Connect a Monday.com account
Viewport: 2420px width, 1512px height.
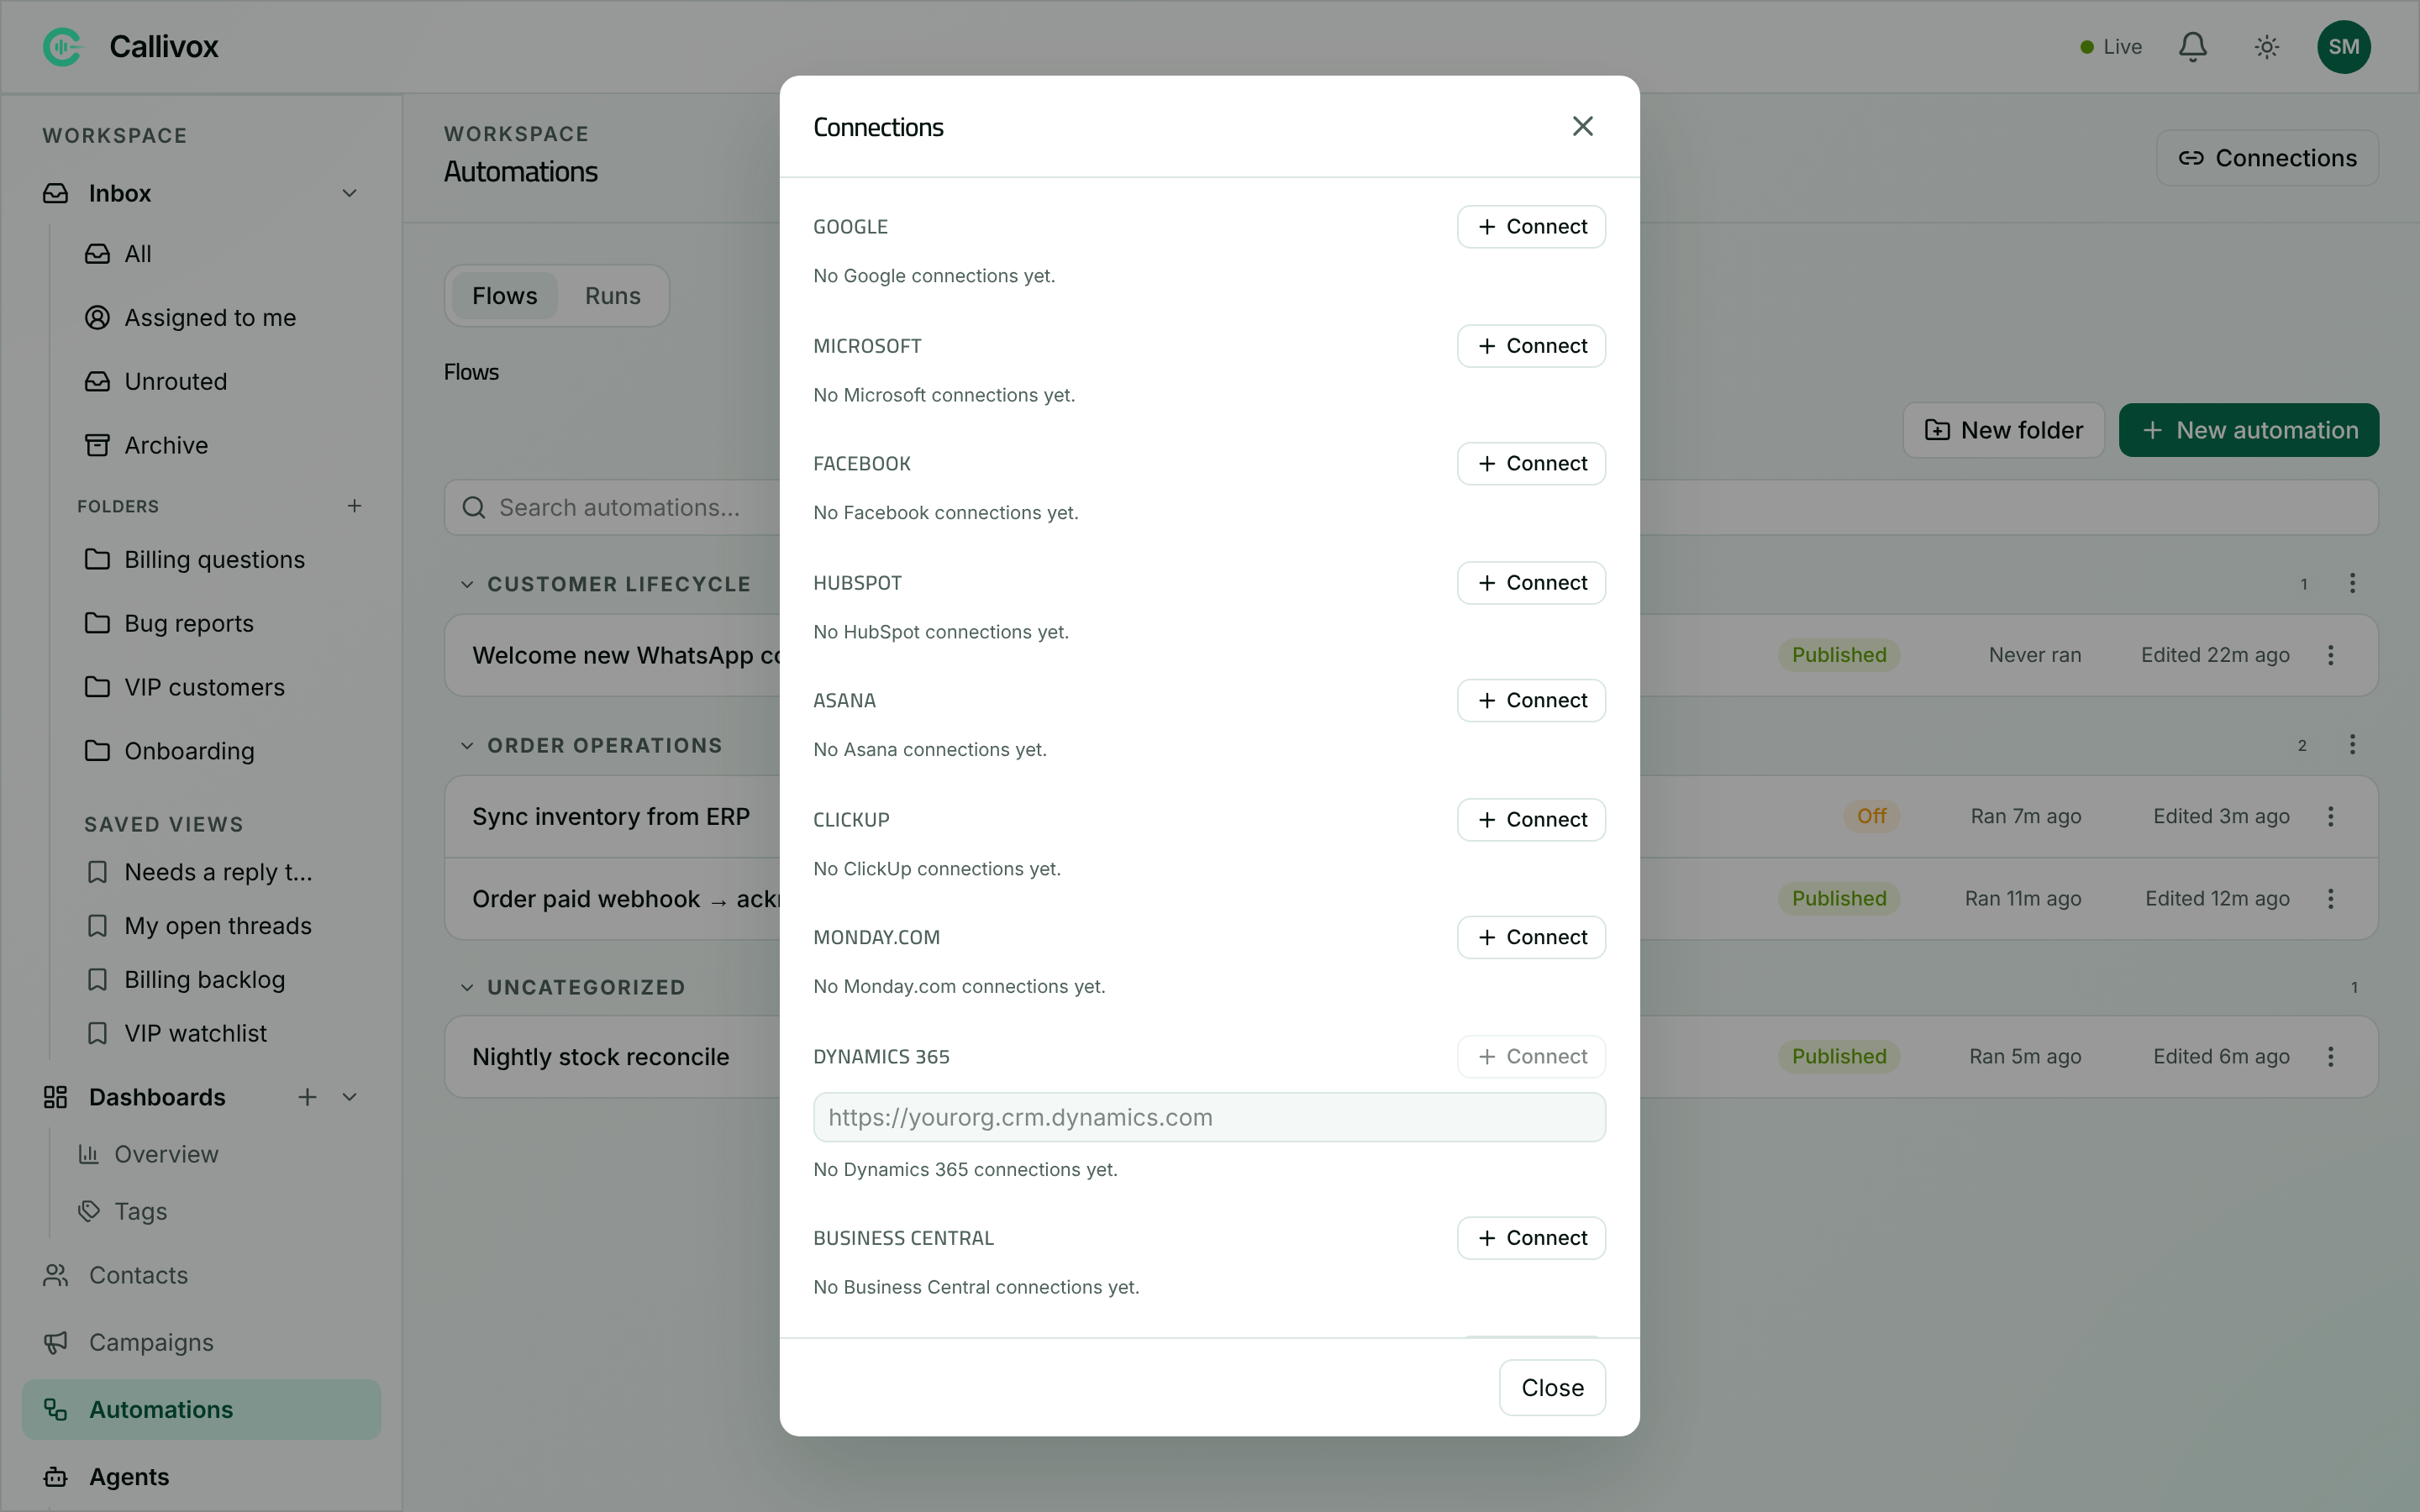[x=1531, y=938]
